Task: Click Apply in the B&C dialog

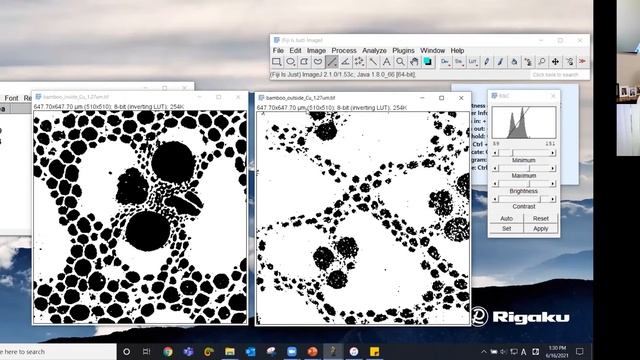Action: pyautogui.click(x=541, y=229)
